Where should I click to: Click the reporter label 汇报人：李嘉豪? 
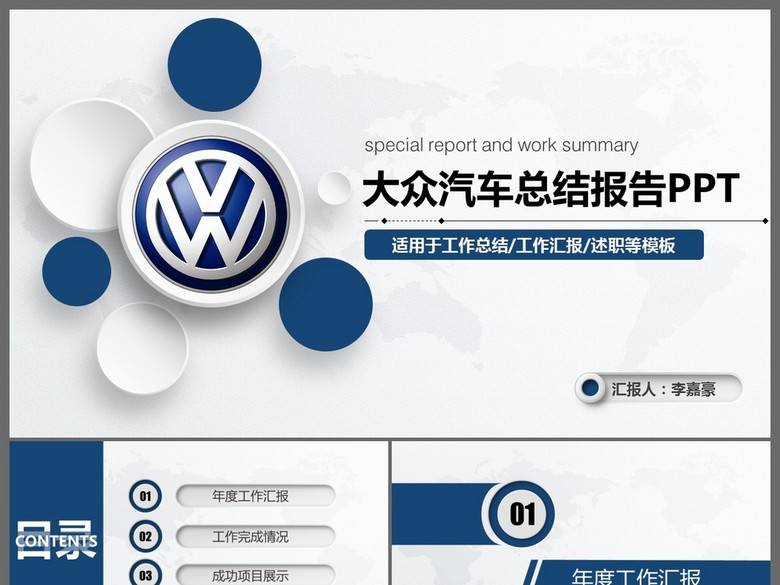(x=664, y=389)
